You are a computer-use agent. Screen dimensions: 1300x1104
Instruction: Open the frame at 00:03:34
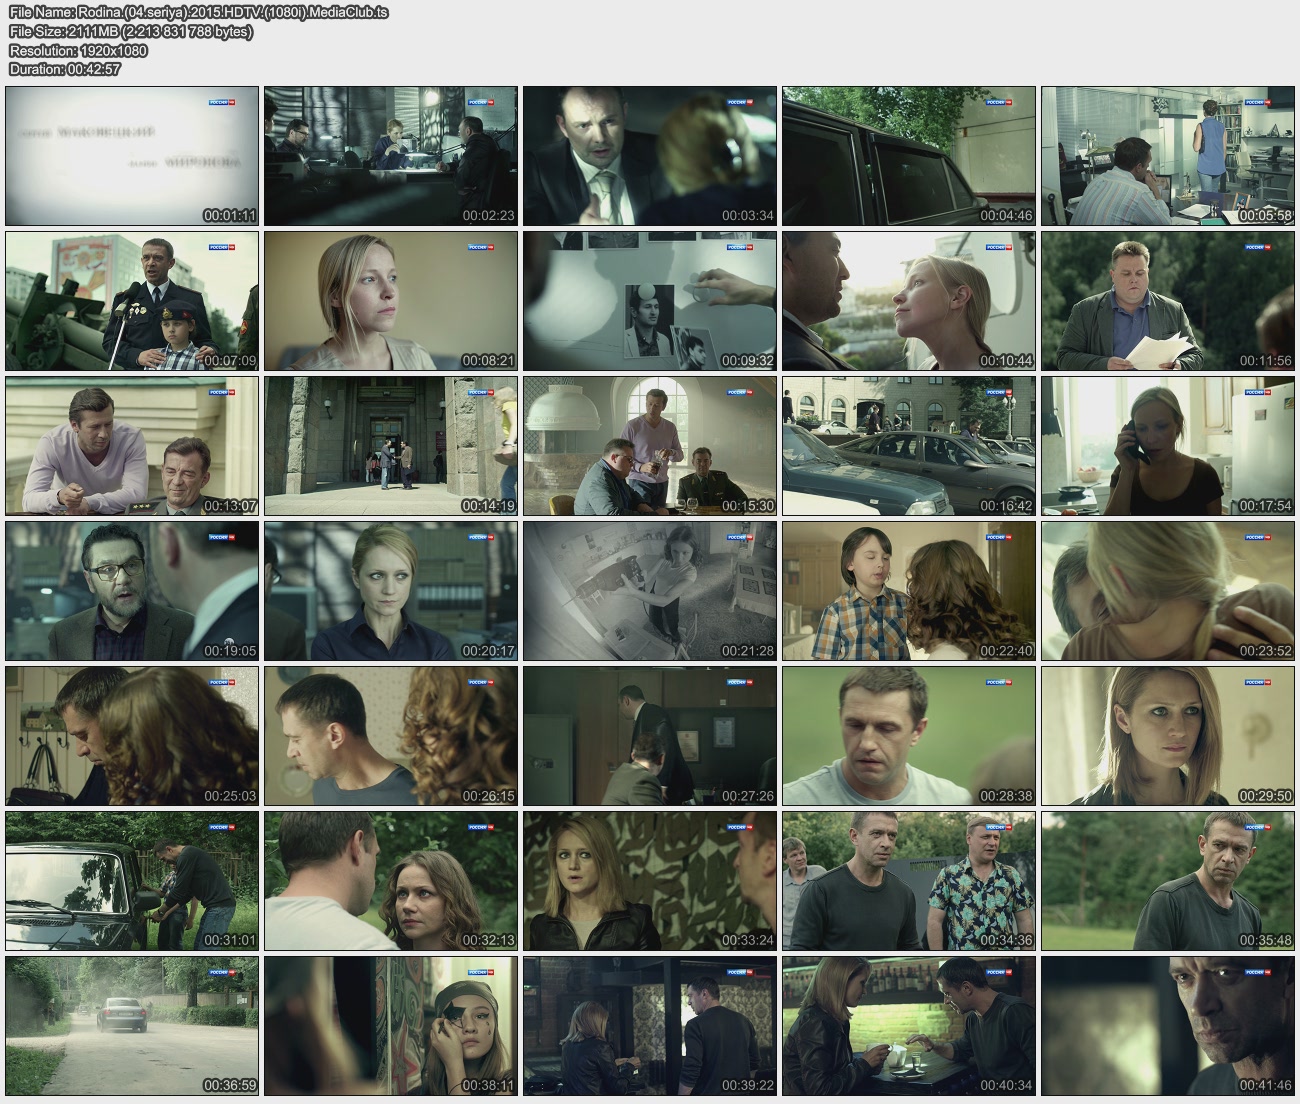649,156
